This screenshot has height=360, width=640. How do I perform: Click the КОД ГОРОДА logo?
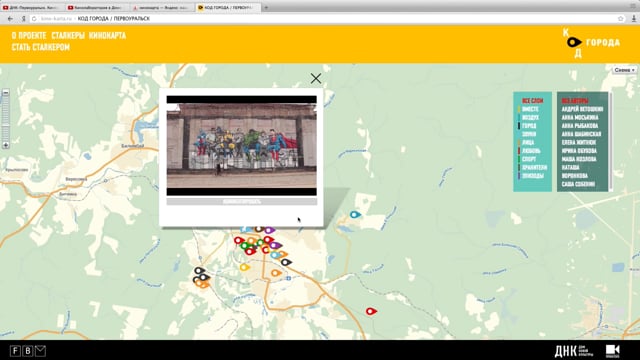pos(591,42)
